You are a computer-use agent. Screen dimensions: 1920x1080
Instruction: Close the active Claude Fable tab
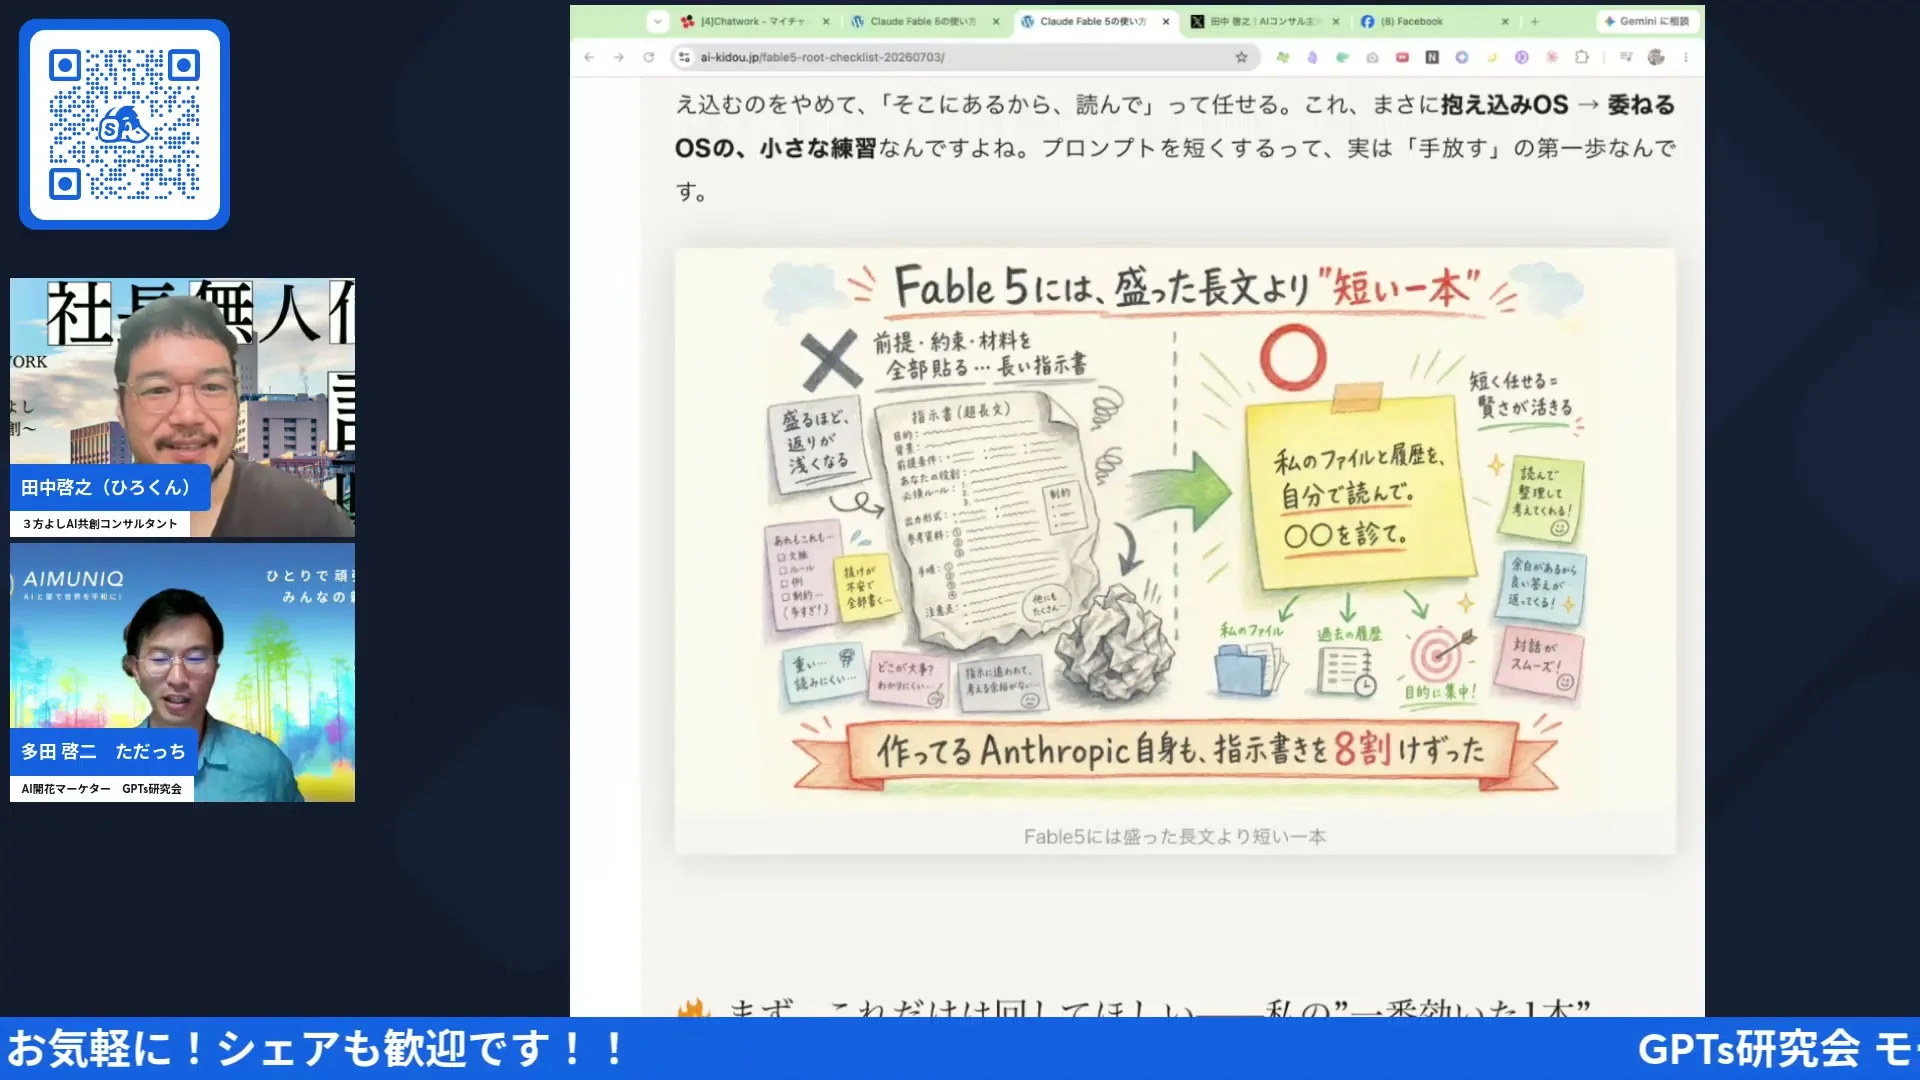tap(1166, 21)
